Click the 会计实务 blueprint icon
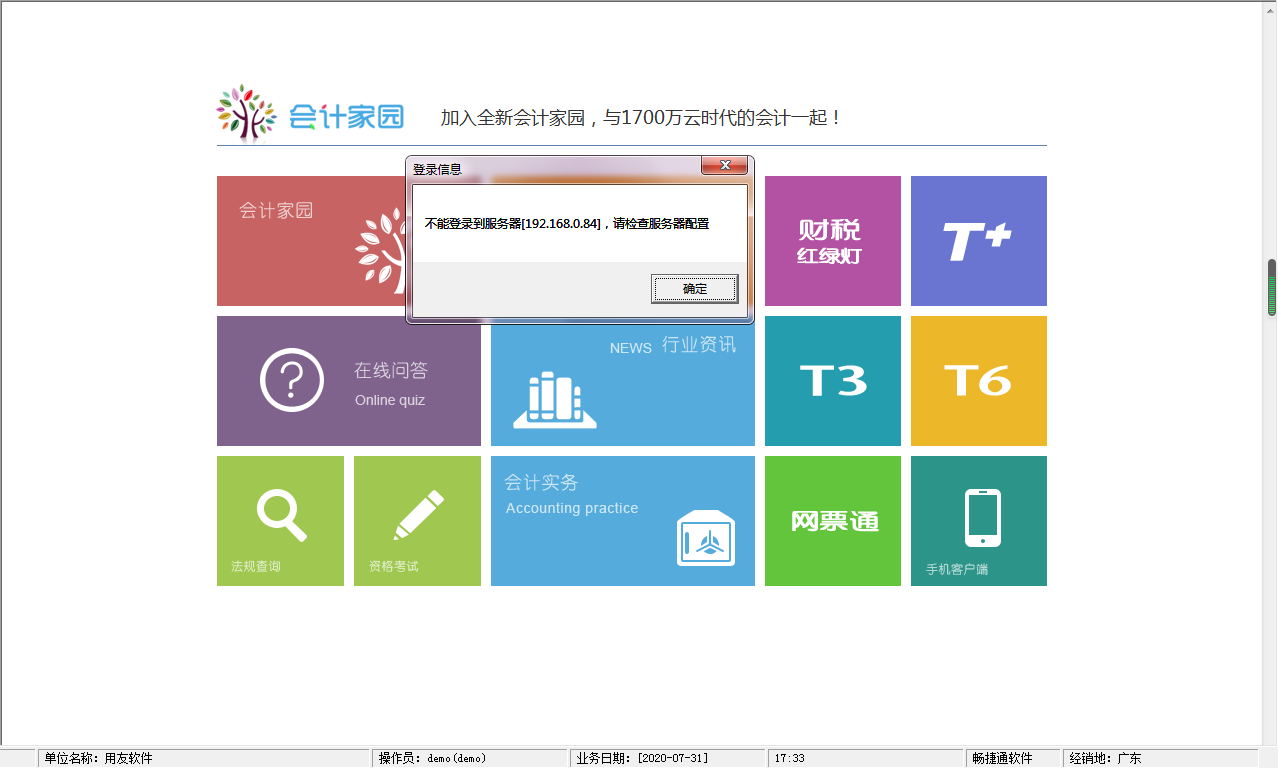 [x=706, y=538]
